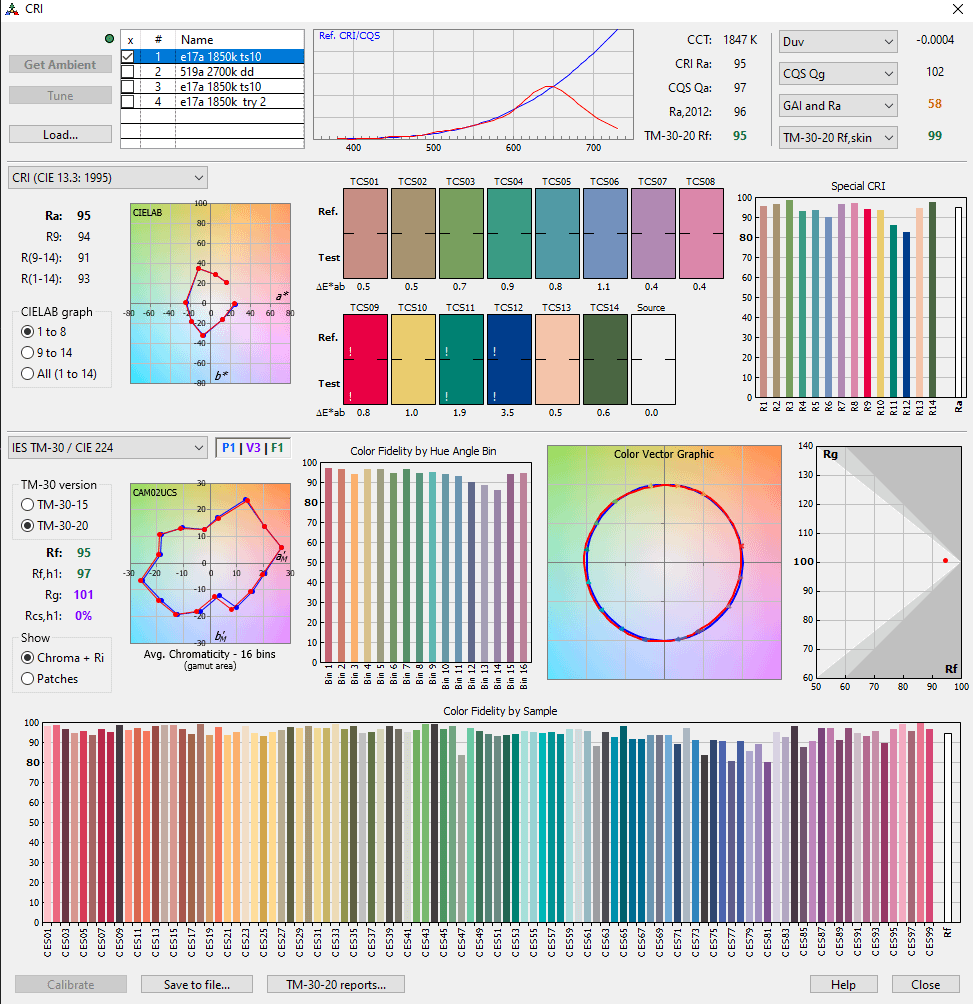Switch to the F1 tab
This screenshot has height=1004, width=973.
pyautogui.click(x=278, y=447)
